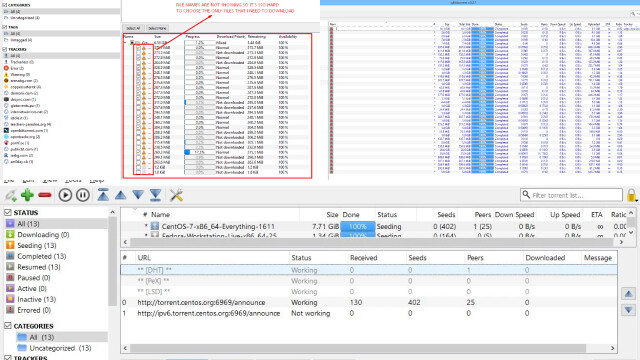Click left scroll arrow under tracker list
Image resolution: width=640 pixels, height=360 pixels.
click(x=125, y=348)
